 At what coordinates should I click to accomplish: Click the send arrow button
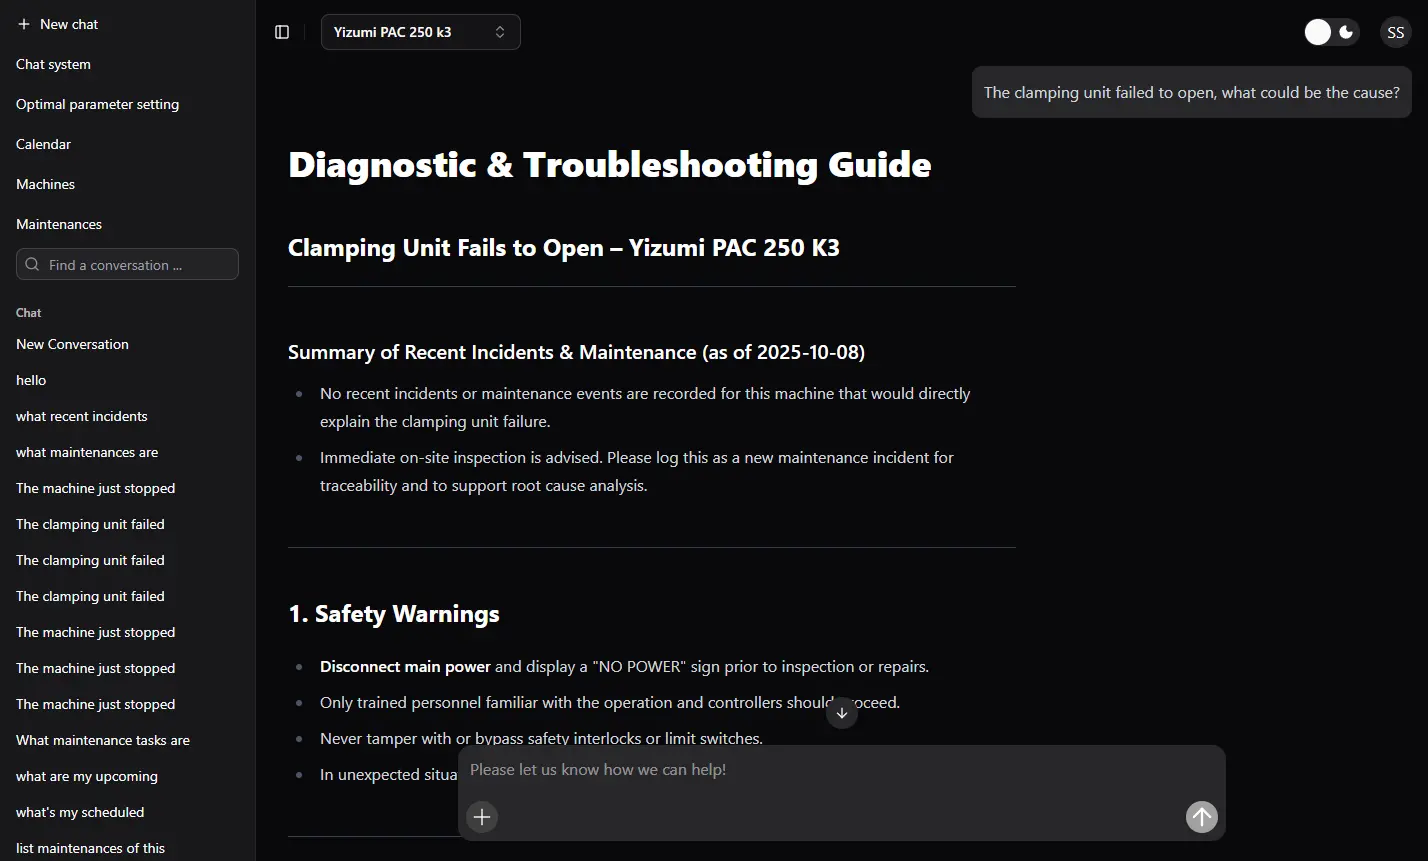(x=1201, y=817)
